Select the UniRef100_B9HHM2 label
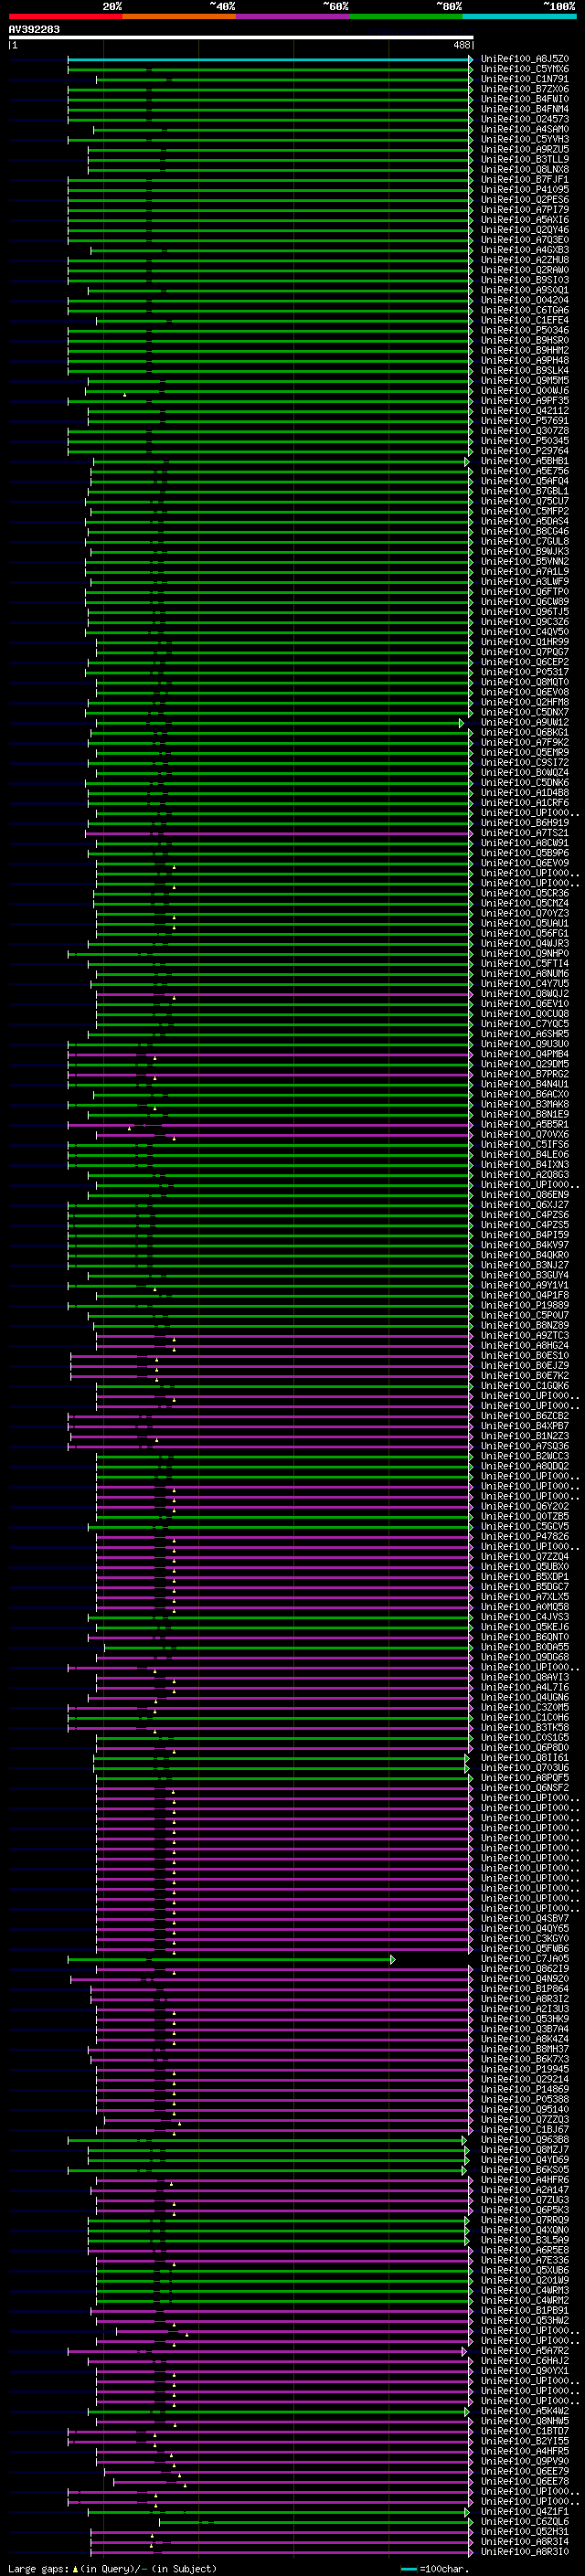The height and width of the screenshot is (2576, 585). tap(524, 350)
